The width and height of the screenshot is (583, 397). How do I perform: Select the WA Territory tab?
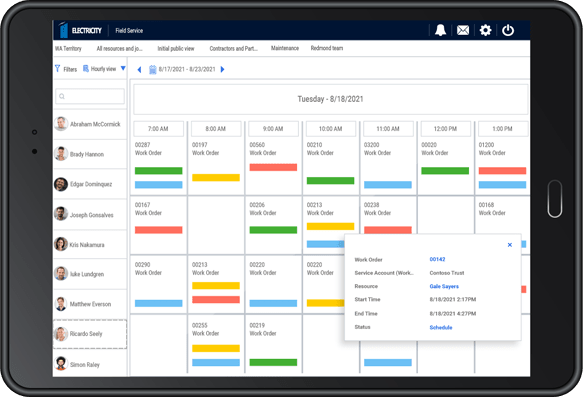pyautogui.click(x=68, y=48)
